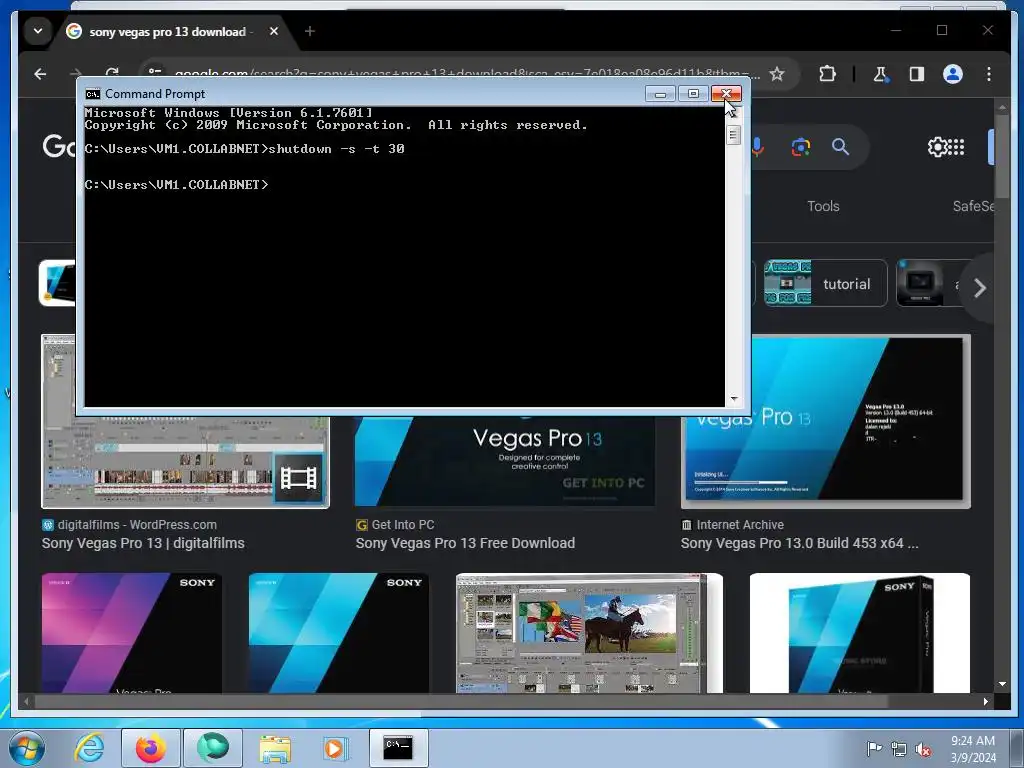Click Google search magnifier button
The image size is (1024, 768).
click(840, 147)
